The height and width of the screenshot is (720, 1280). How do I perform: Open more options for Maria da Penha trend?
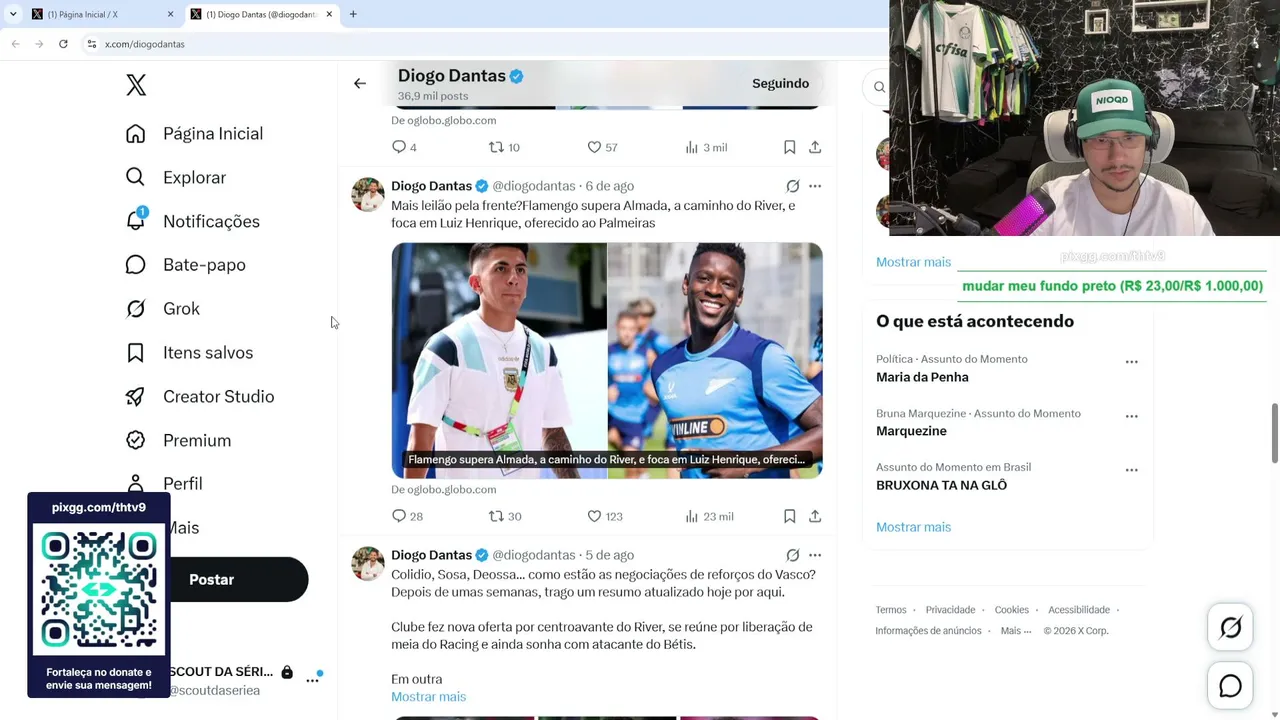point(1132,362)
